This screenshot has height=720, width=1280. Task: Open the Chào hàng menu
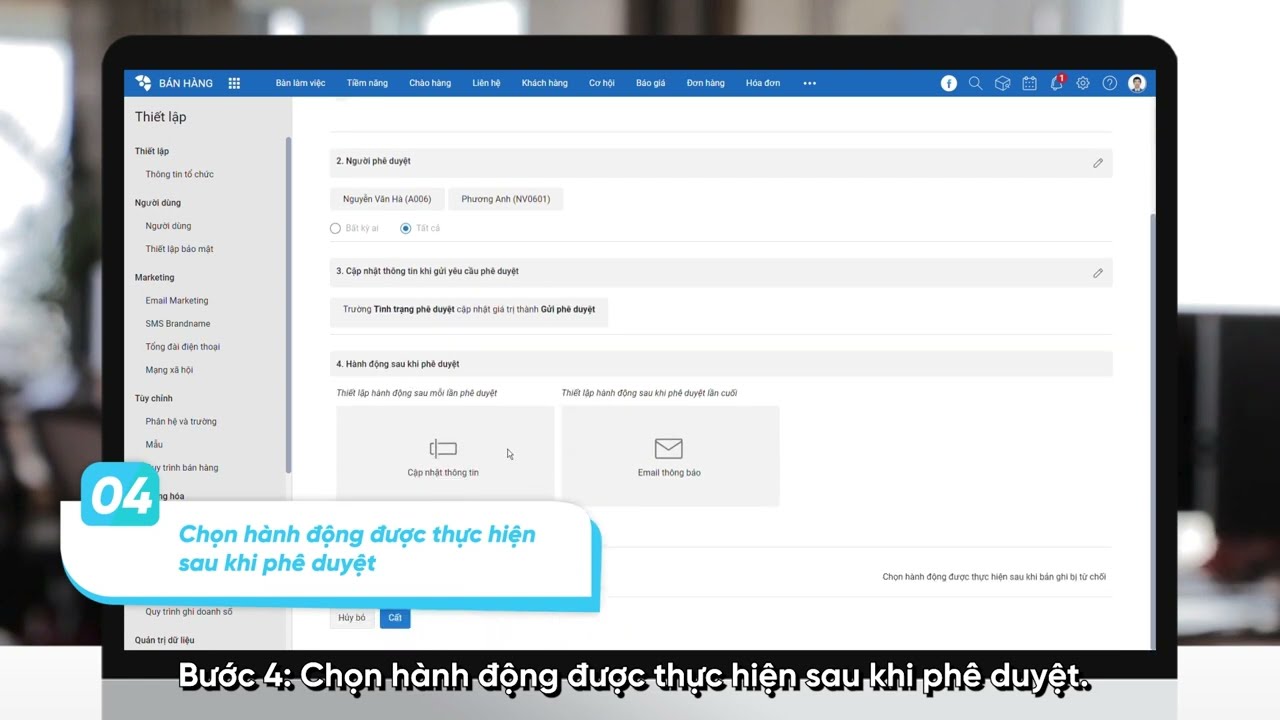(430, 83)
